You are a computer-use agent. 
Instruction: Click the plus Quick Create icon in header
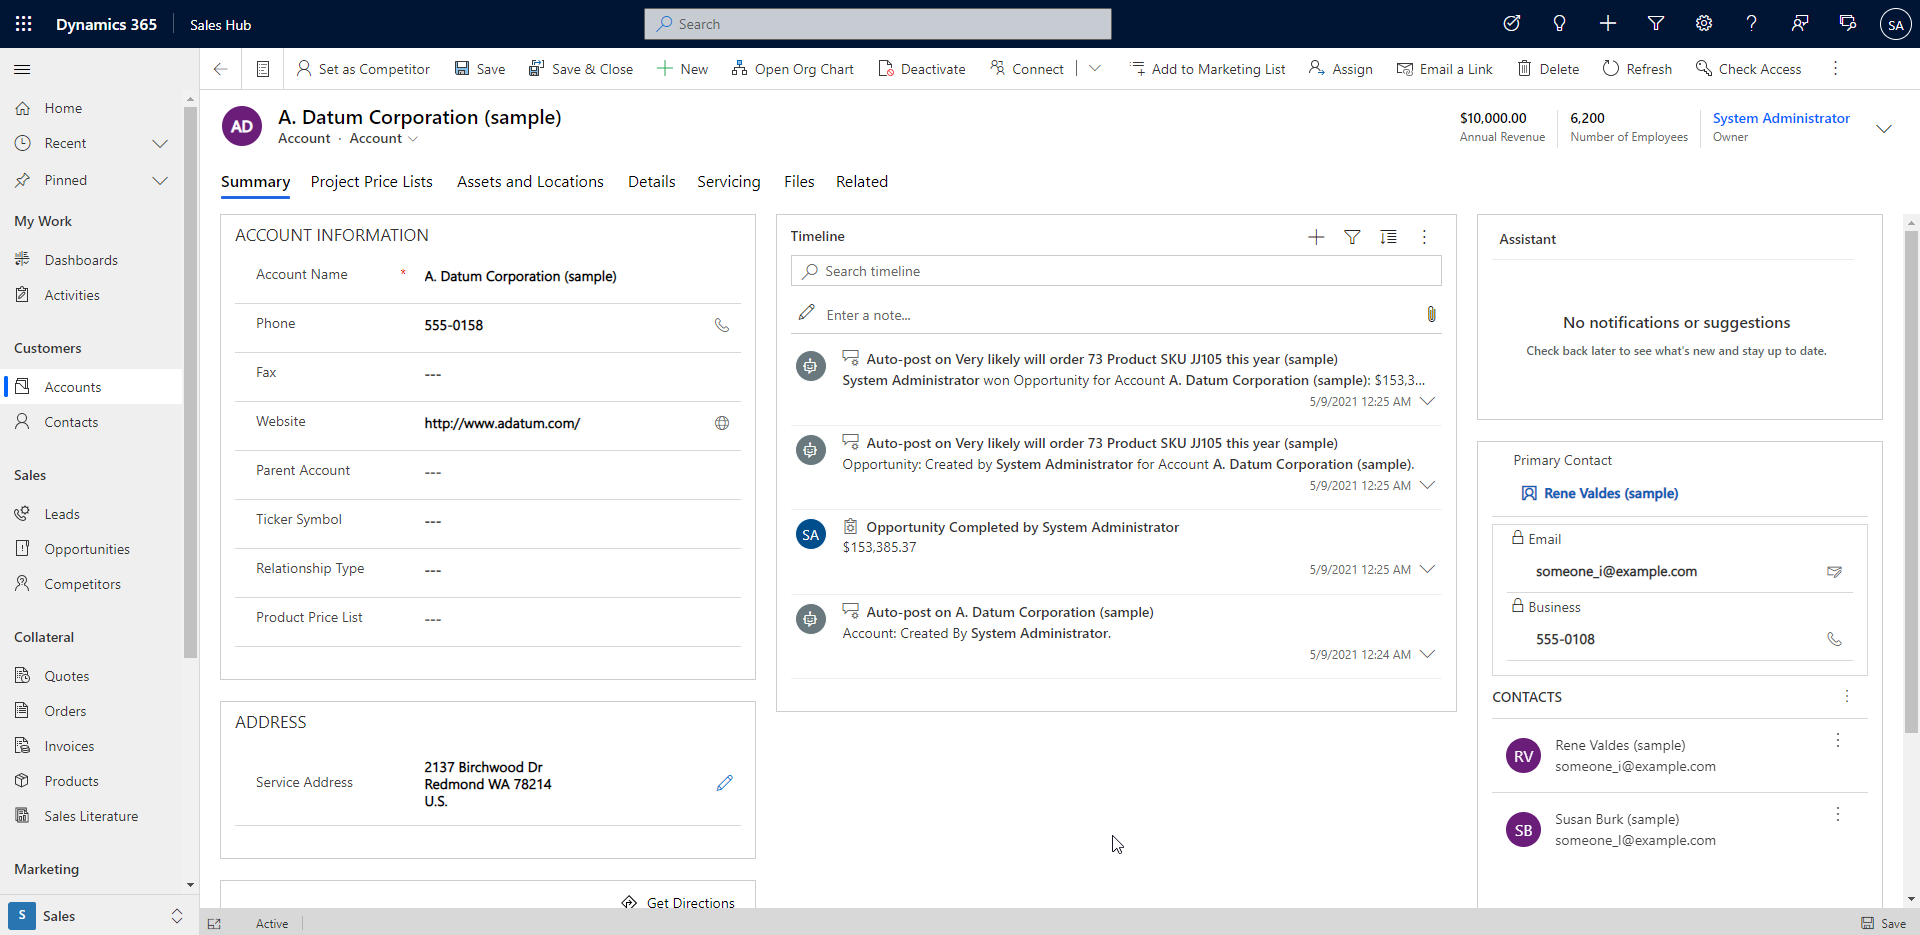1608,24
